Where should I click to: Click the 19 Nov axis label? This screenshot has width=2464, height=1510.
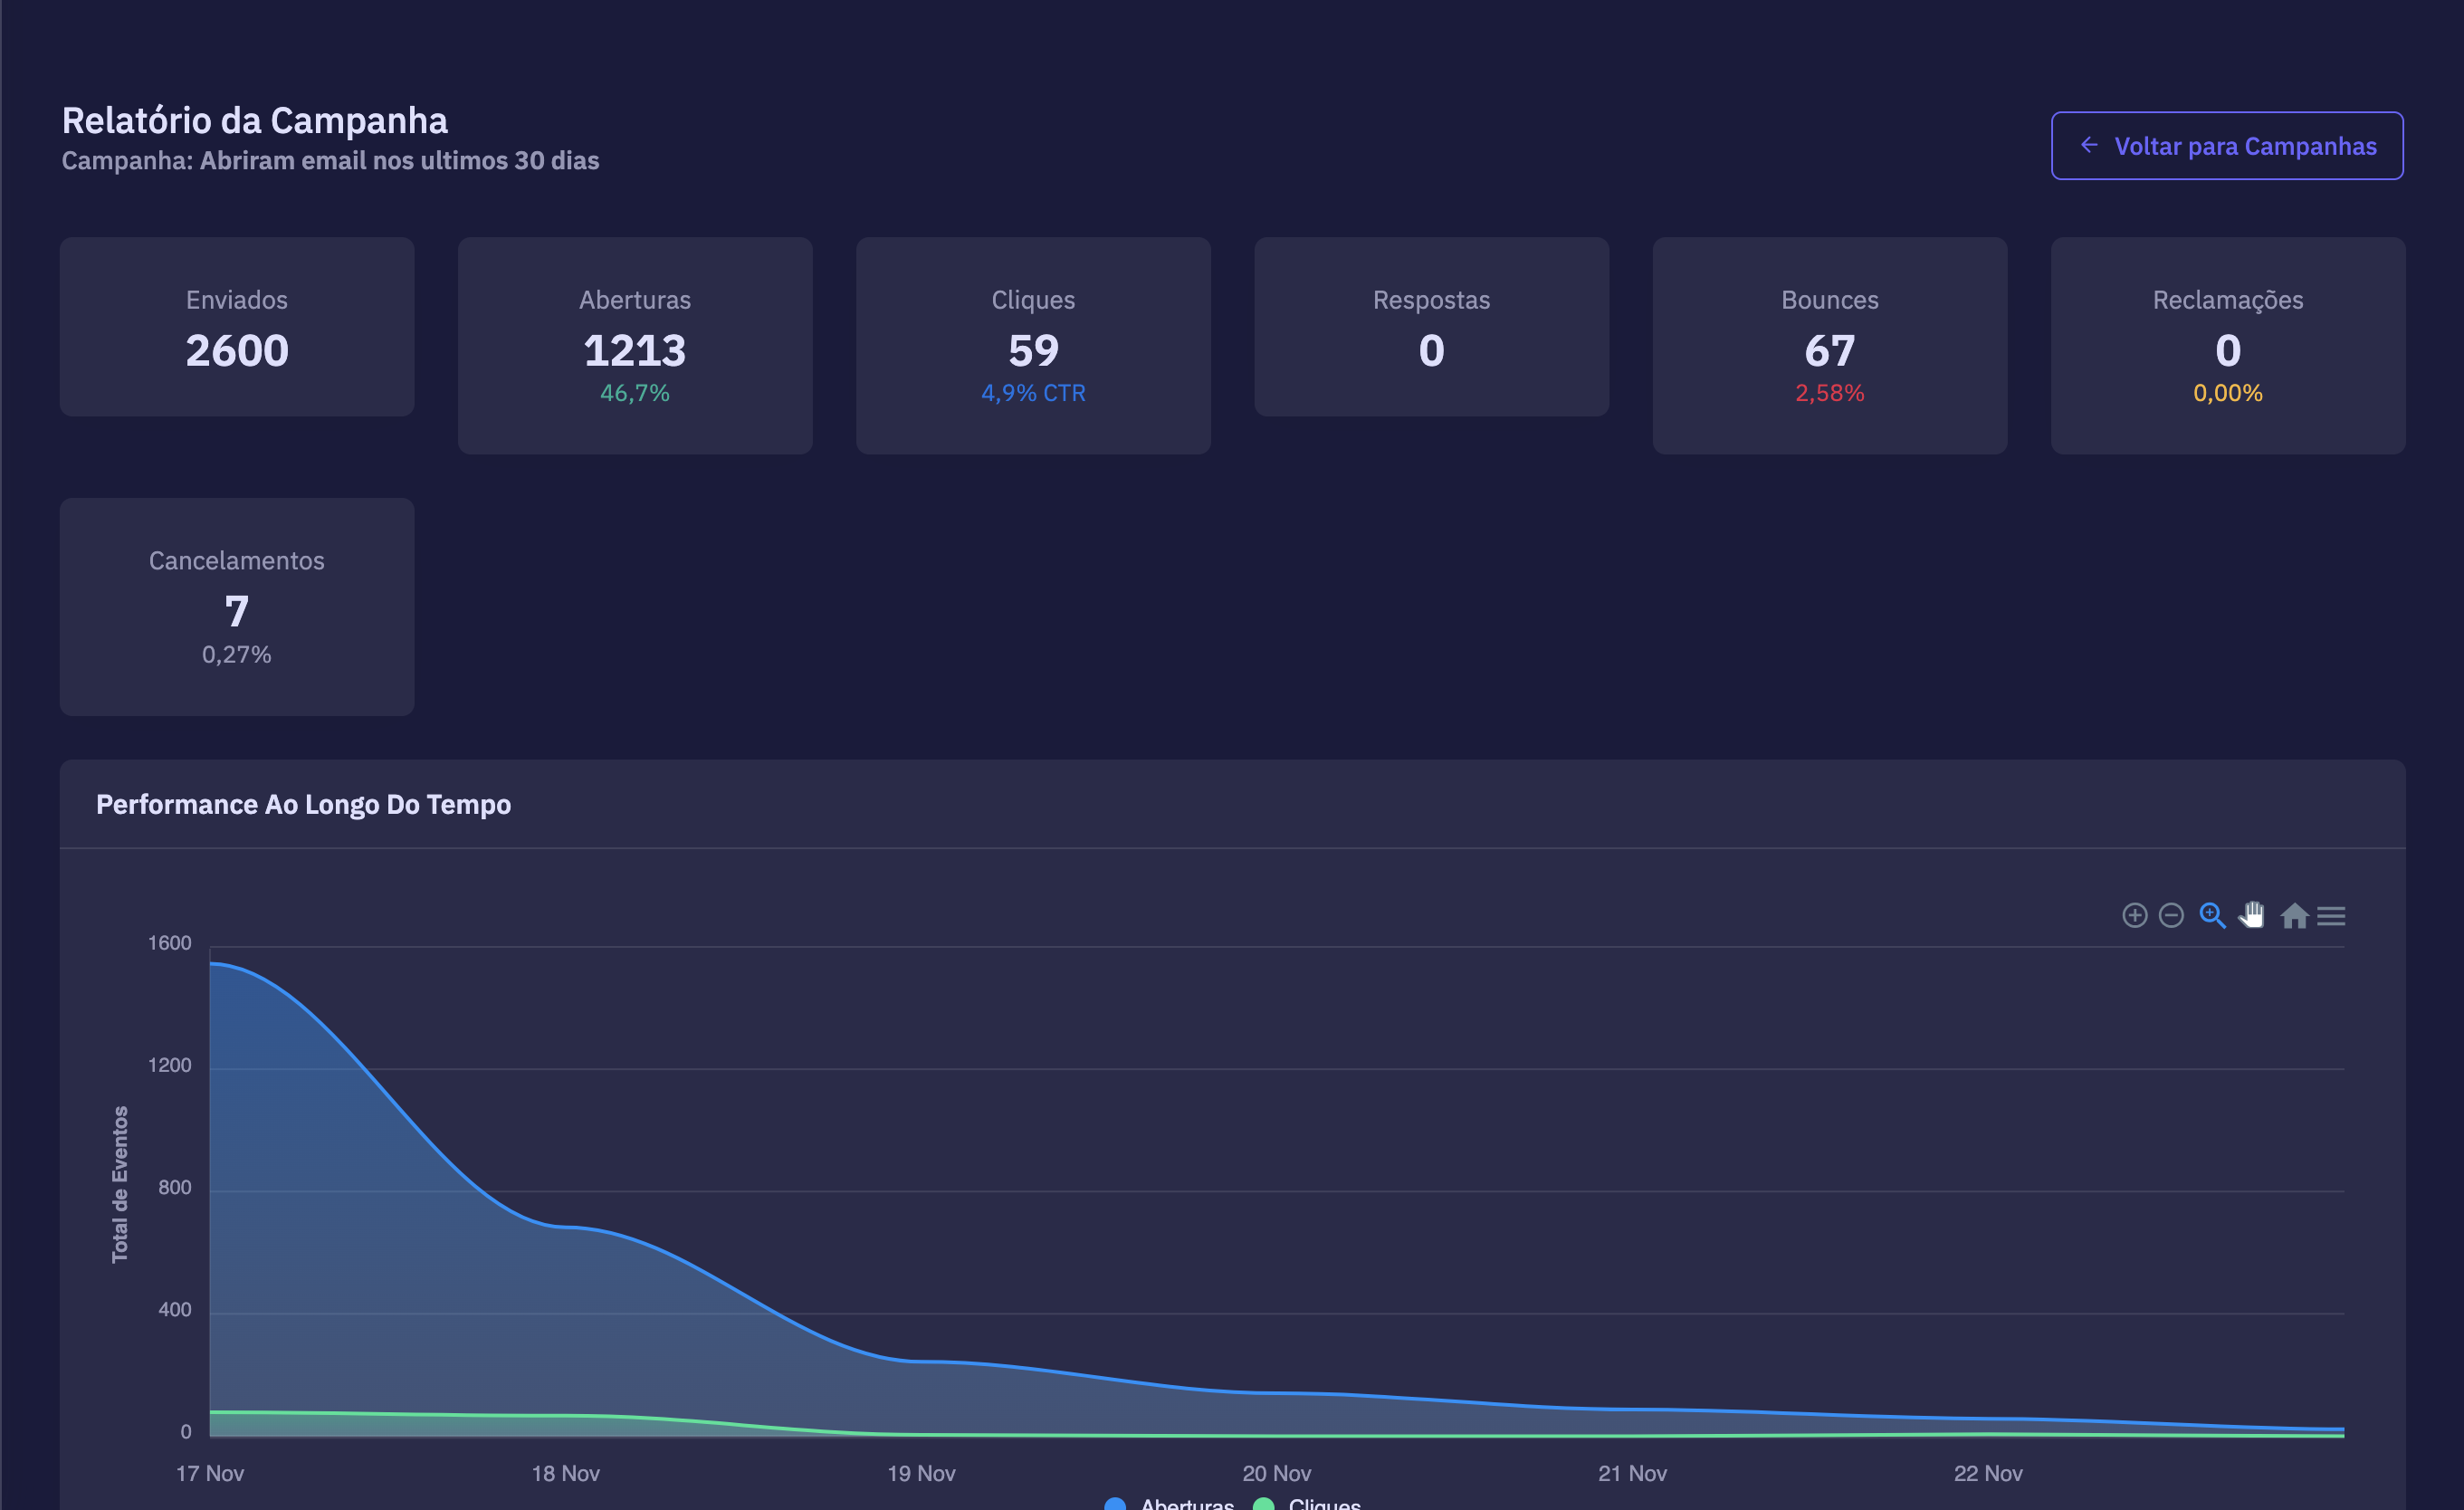click(921, 1473)
